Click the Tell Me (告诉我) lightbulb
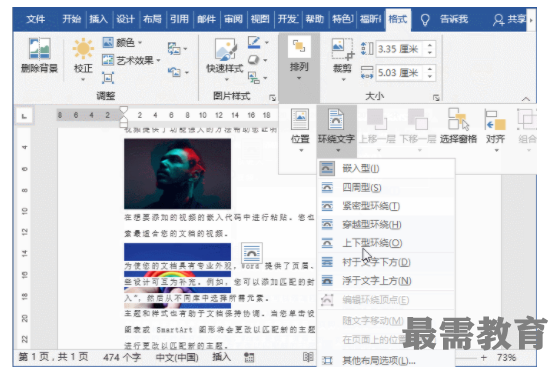Image resolution: width=554 pixels, height=373 pixels. (425, 20)
